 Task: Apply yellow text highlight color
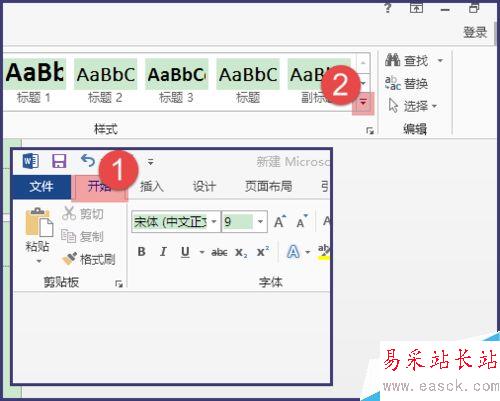pyautogui.click(x=324, y=252)
